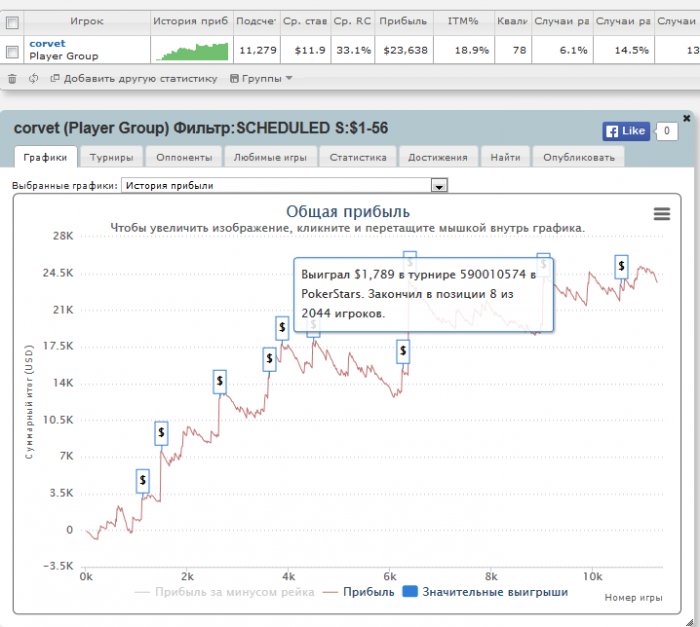Click the trash delete icon
700x627 pixels.
pyautogui.click(x=12, y=78)
